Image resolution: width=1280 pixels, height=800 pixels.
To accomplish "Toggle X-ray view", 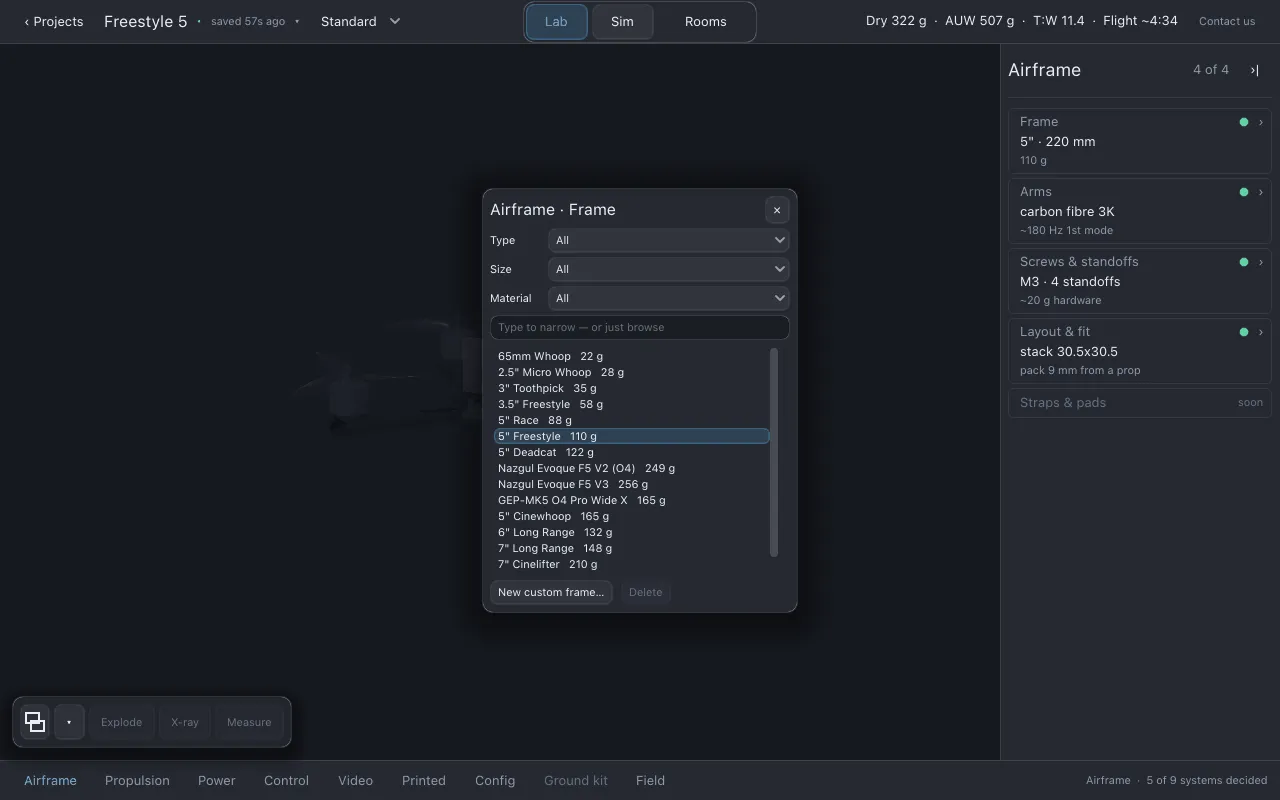I will coord(185,722).
